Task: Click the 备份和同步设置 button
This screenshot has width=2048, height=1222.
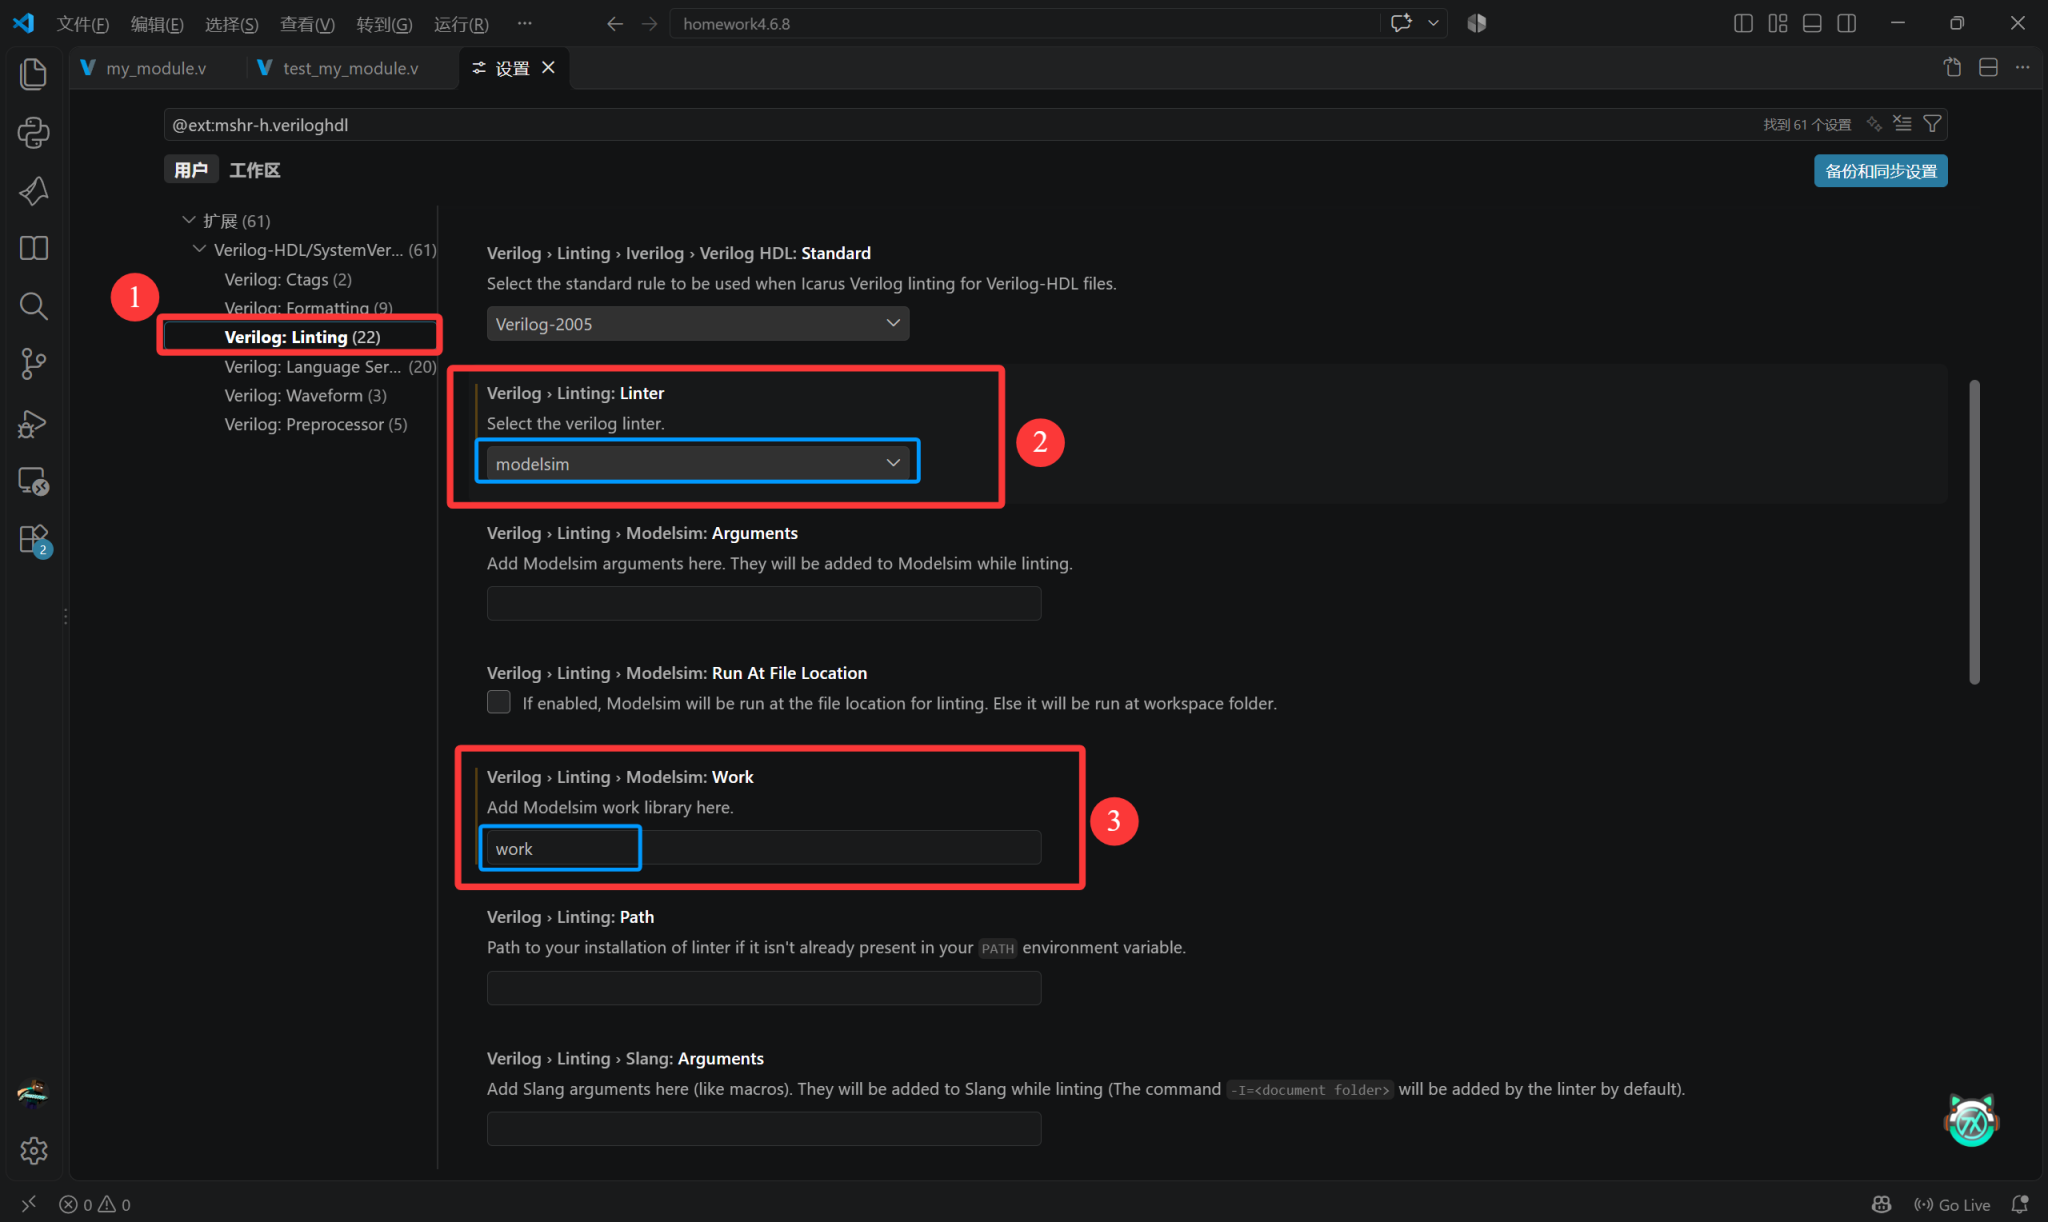Action: (x=1880, y=171)
